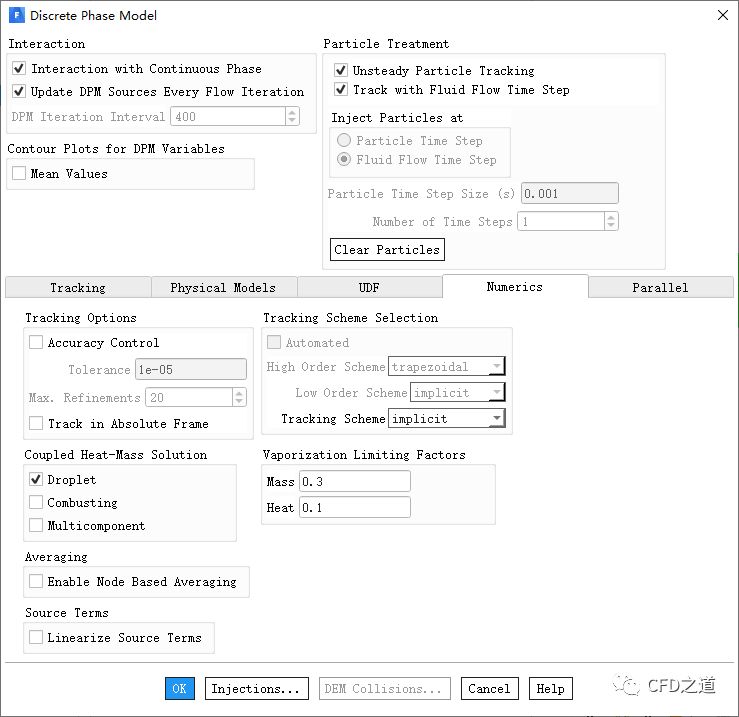Enable Mean Values for contour plots
739x717 pixels.
click(19, 174)
